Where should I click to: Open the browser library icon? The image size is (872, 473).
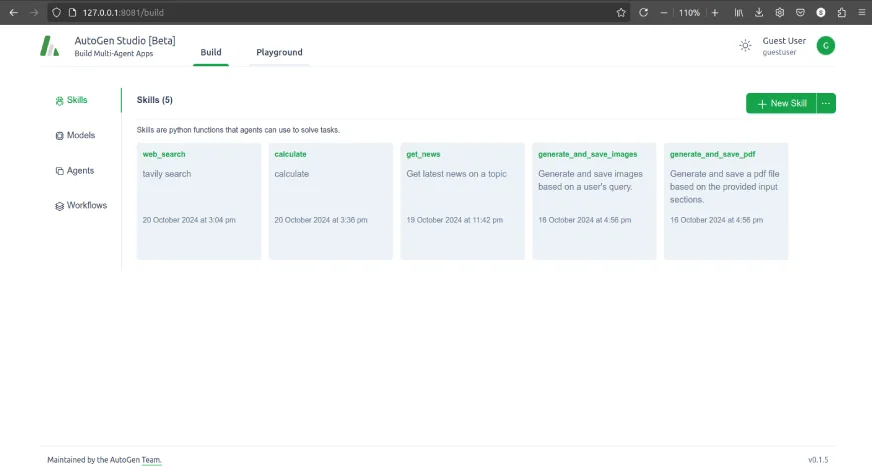[x=739, y=12]
